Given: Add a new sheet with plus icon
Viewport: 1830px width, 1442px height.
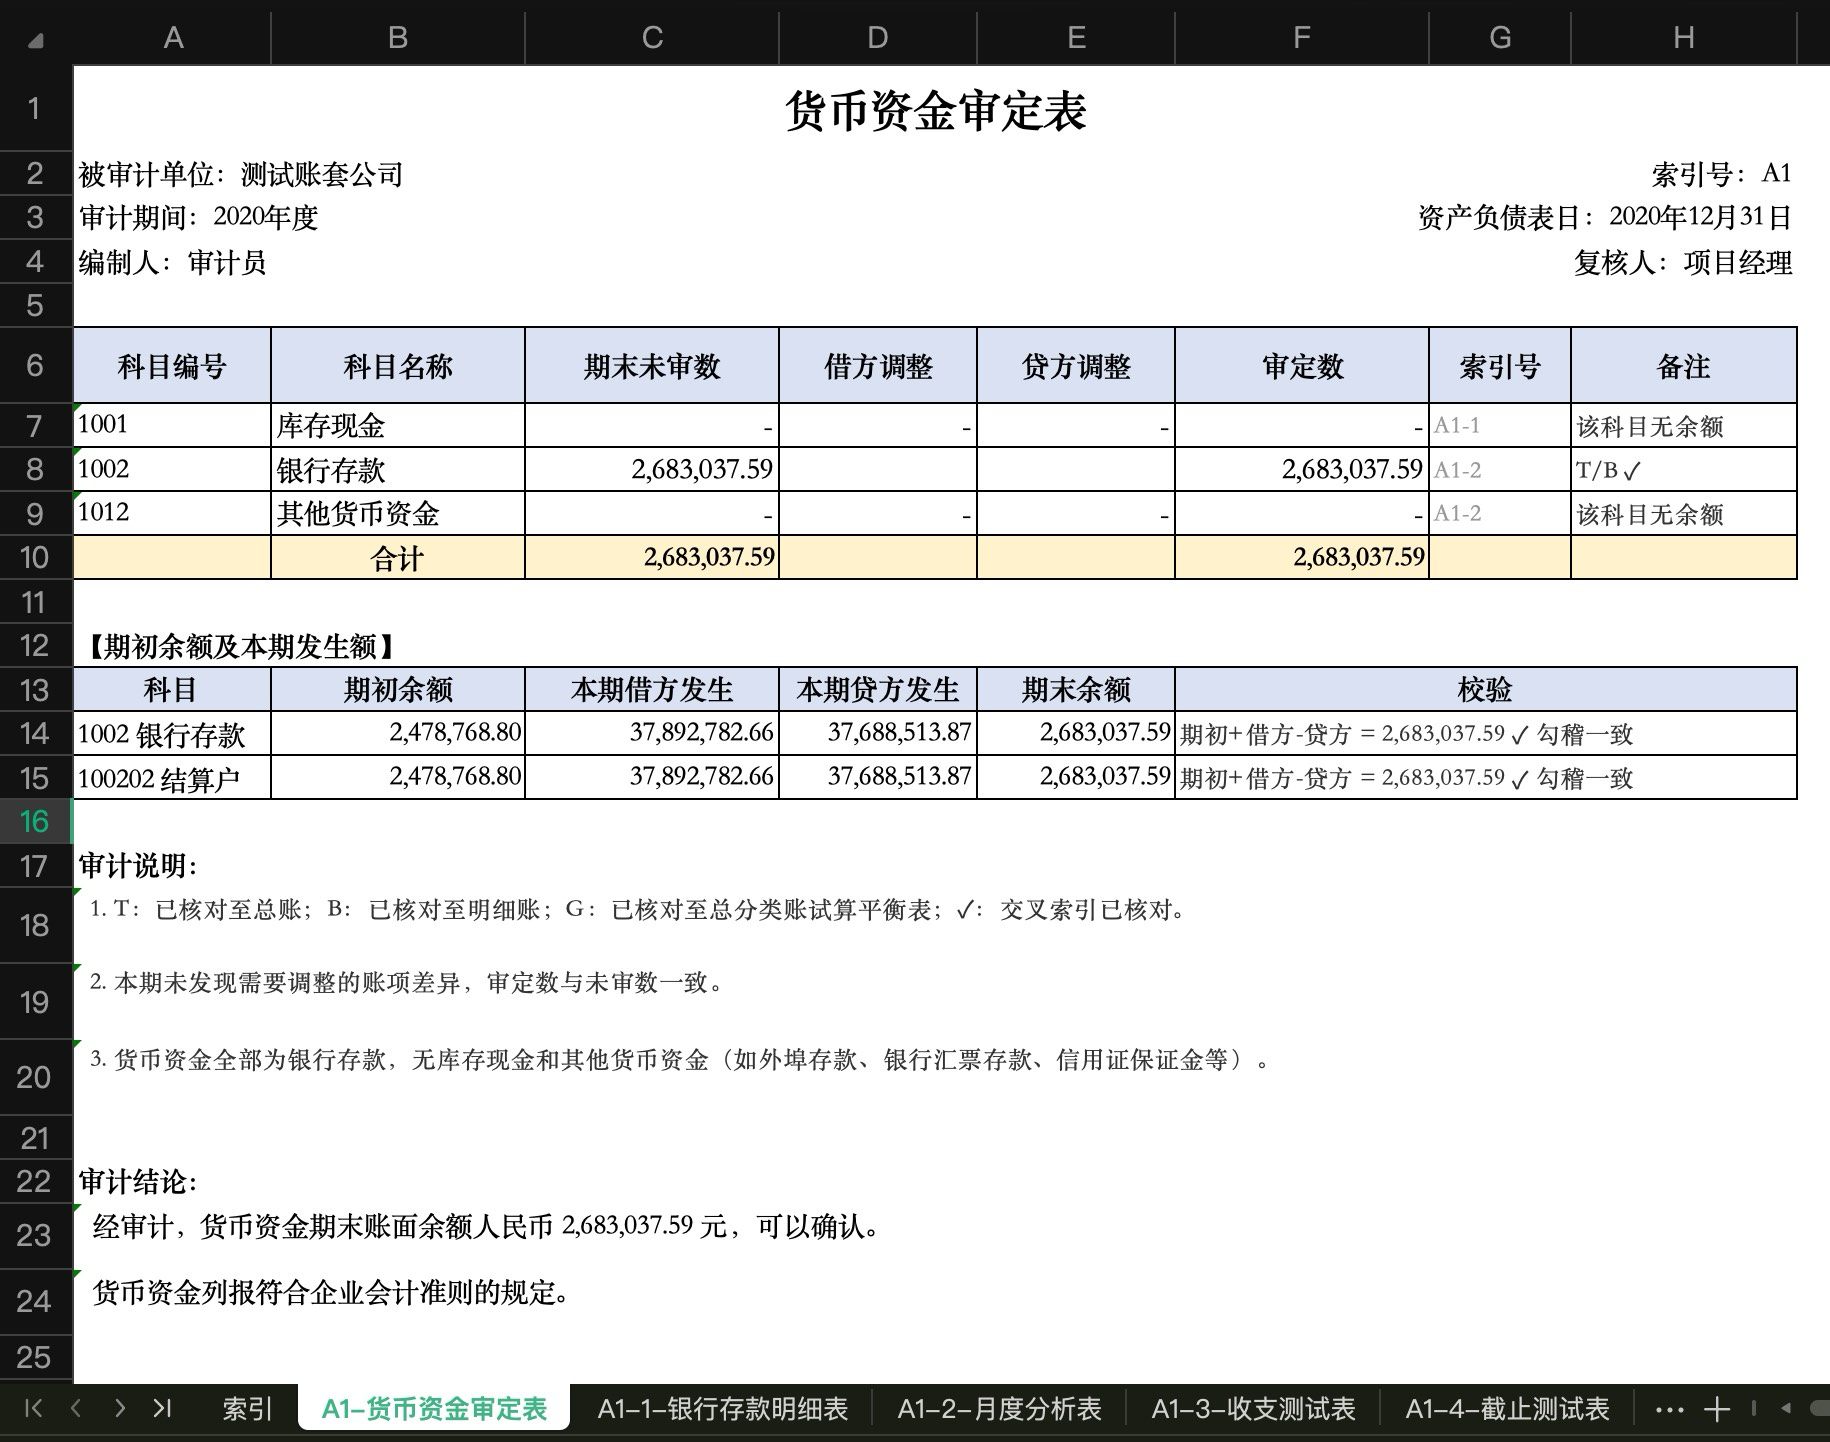Looking at the screenshot, I should tap(1717, 1409).
